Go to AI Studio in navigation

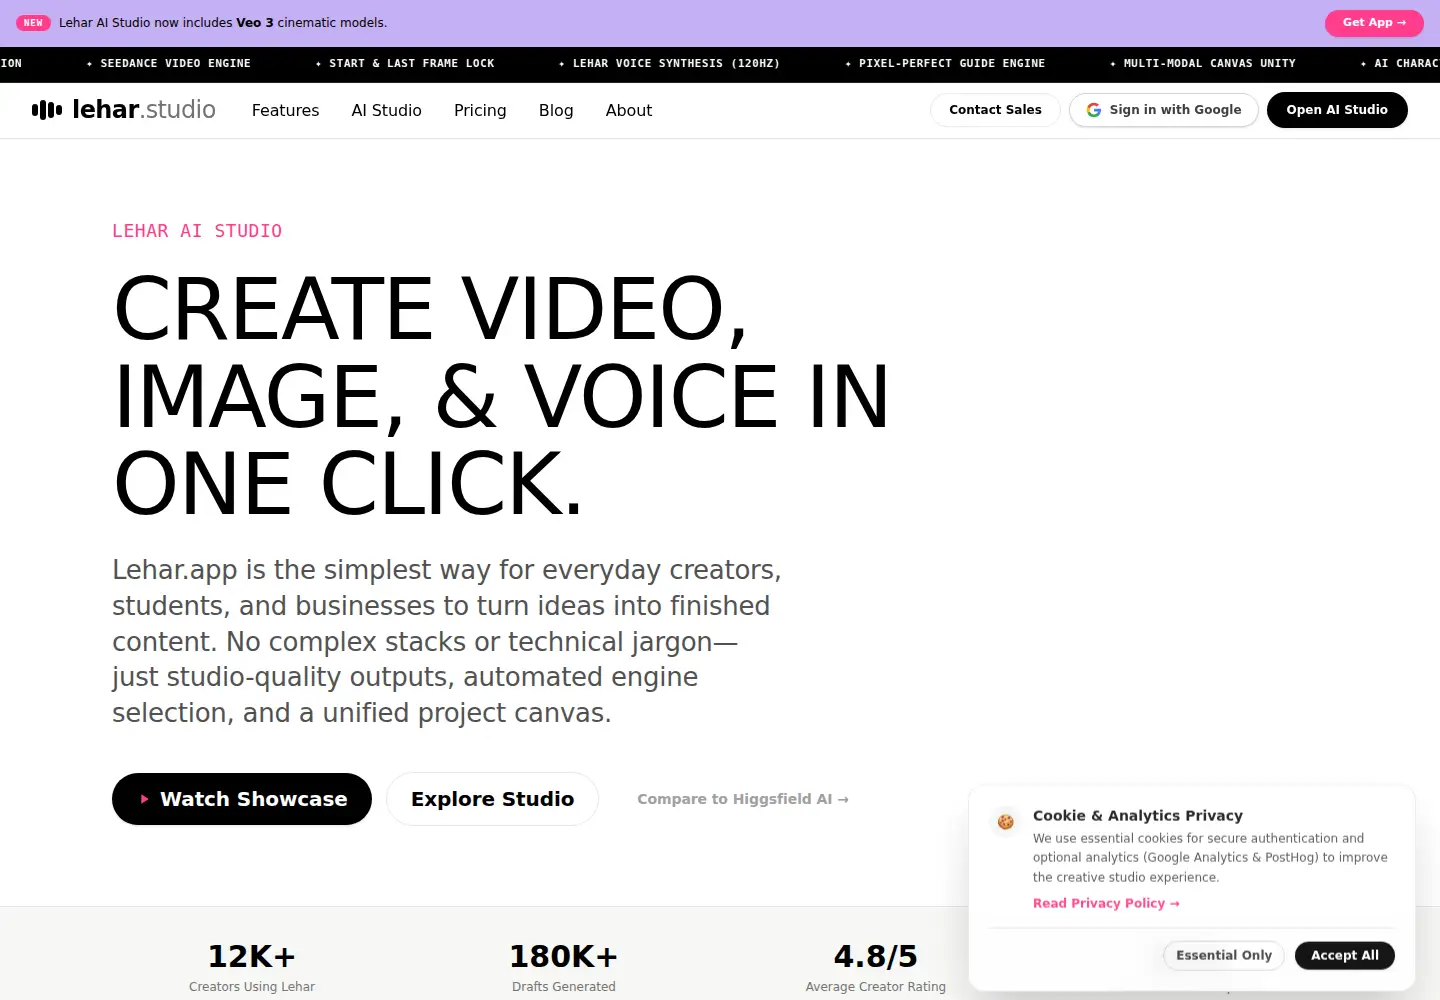click(x=386, y=110)
